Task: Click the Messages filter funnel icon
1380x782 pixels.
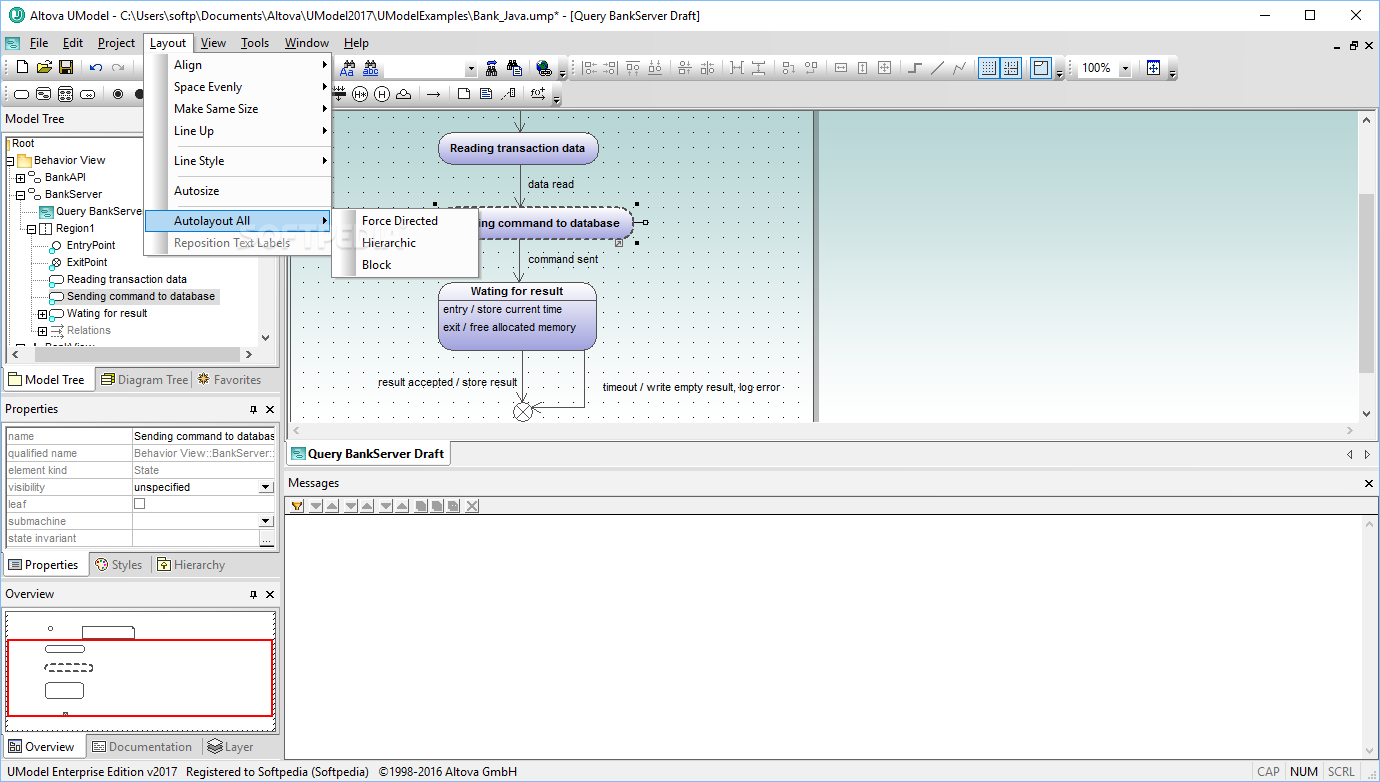Action: click(297, 506)
